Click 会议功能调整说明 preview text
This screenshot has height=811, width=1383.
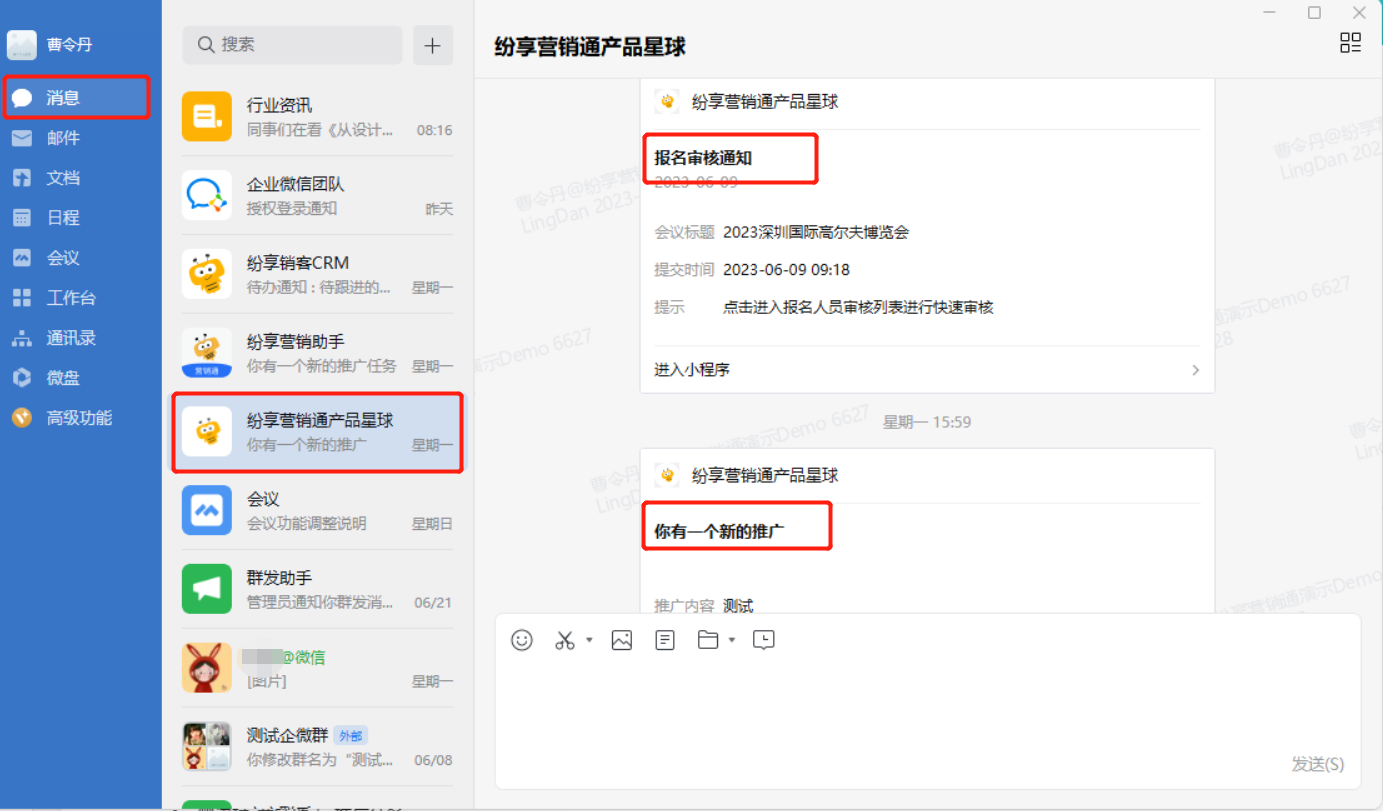click(306, 523)
